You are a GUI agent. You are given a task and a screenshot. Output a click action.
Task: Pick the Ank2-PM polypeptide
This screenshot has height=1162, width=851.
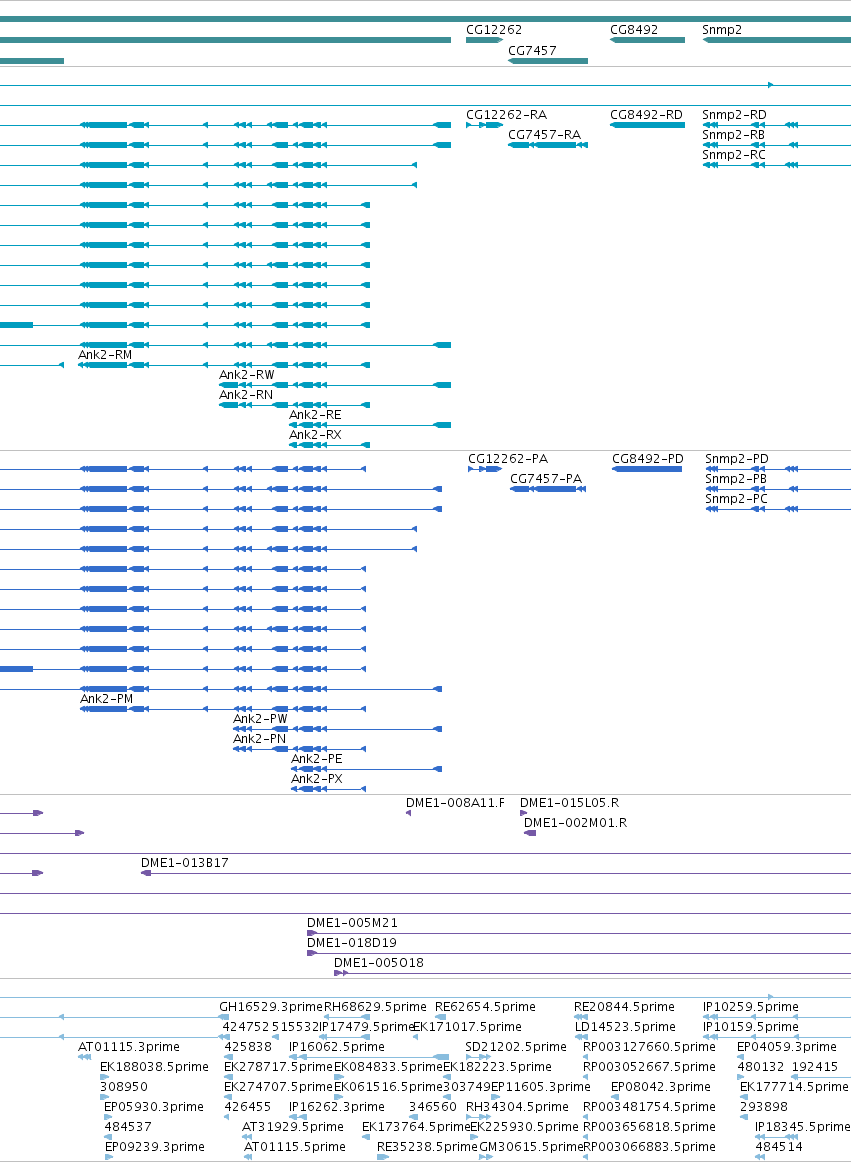(223, 709)
